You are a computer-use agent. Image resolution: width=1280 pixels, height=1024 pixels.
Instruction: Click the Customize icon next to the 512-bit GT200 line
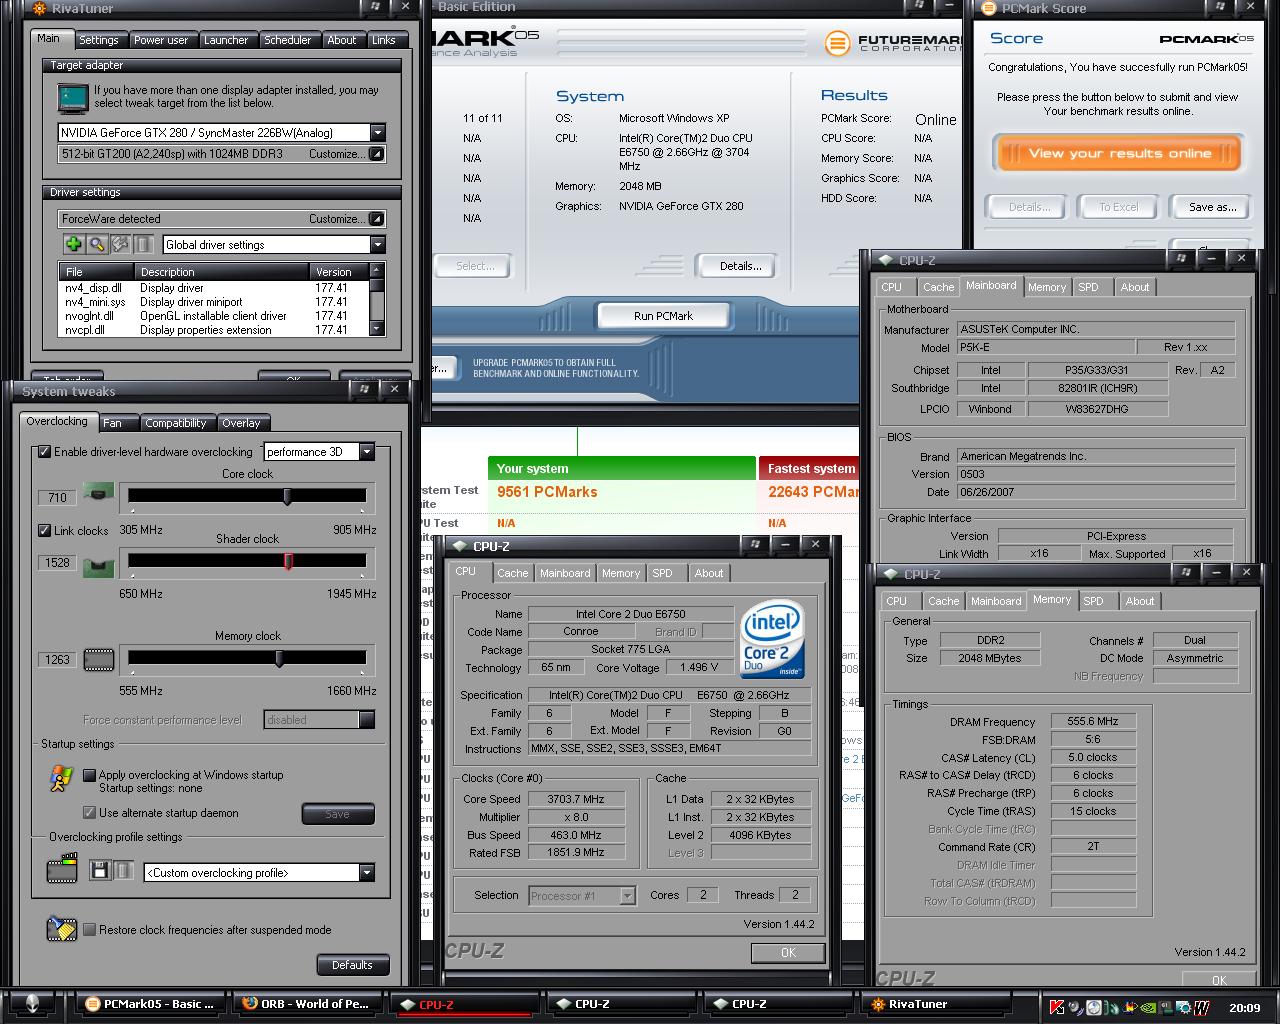tap(376, 154)
